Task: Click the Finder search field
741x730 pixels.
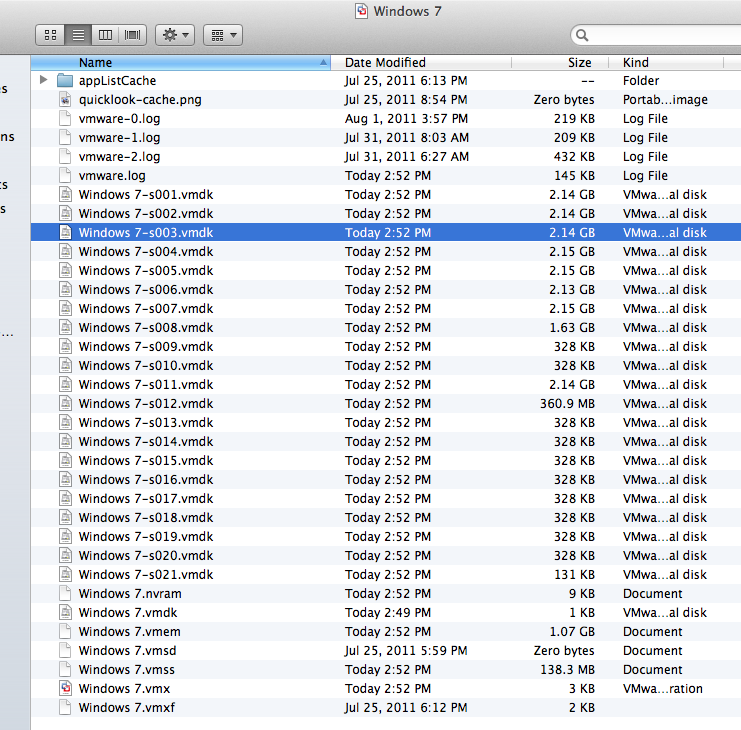Action: 657,35
